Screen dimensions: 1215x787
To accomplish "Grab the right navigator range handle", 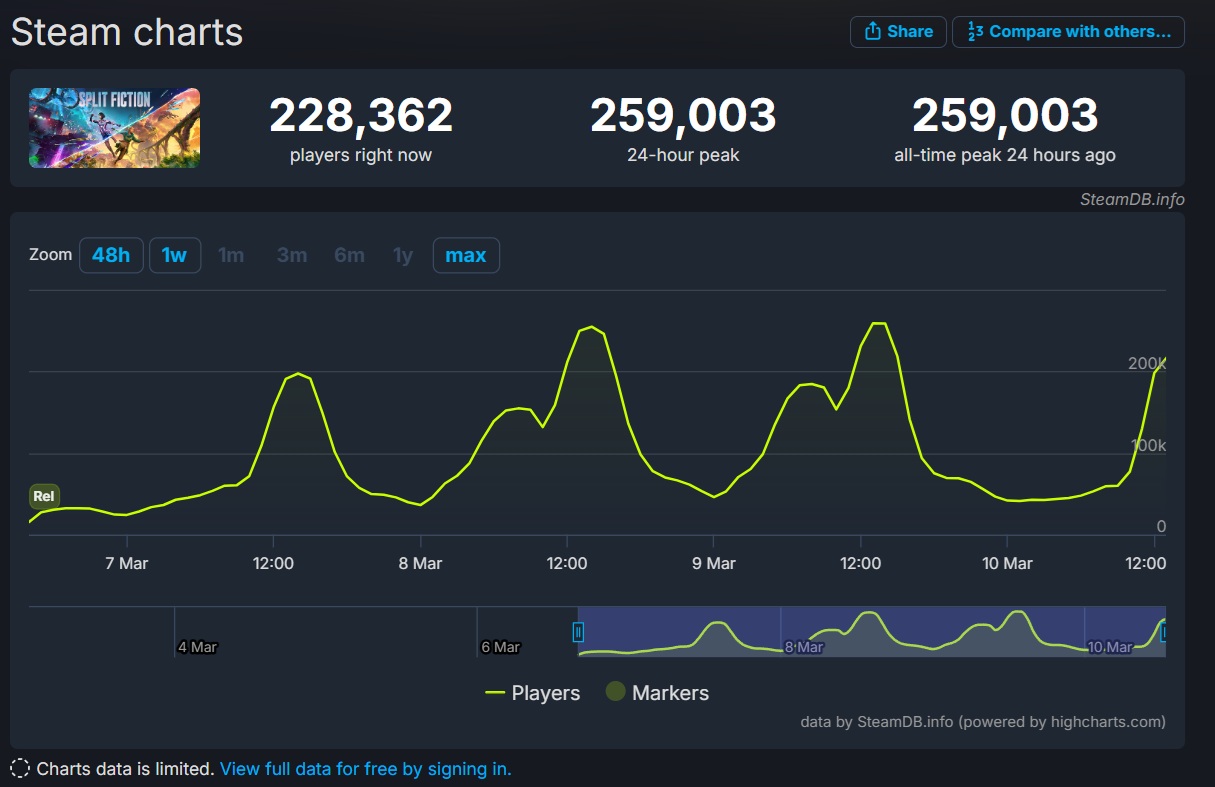I will click(x=1164, y=632).
